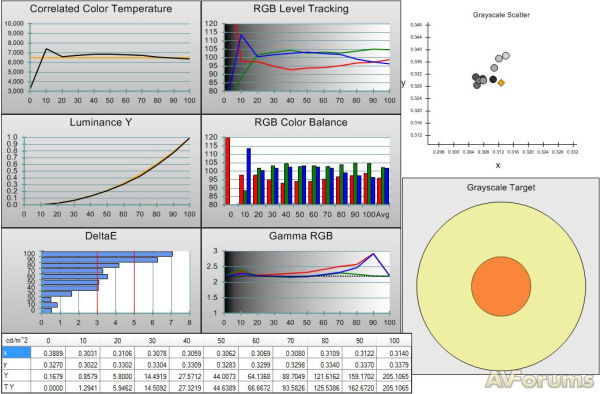
Task: Select the 100 column header in data table
Action: tap(394, 340)
